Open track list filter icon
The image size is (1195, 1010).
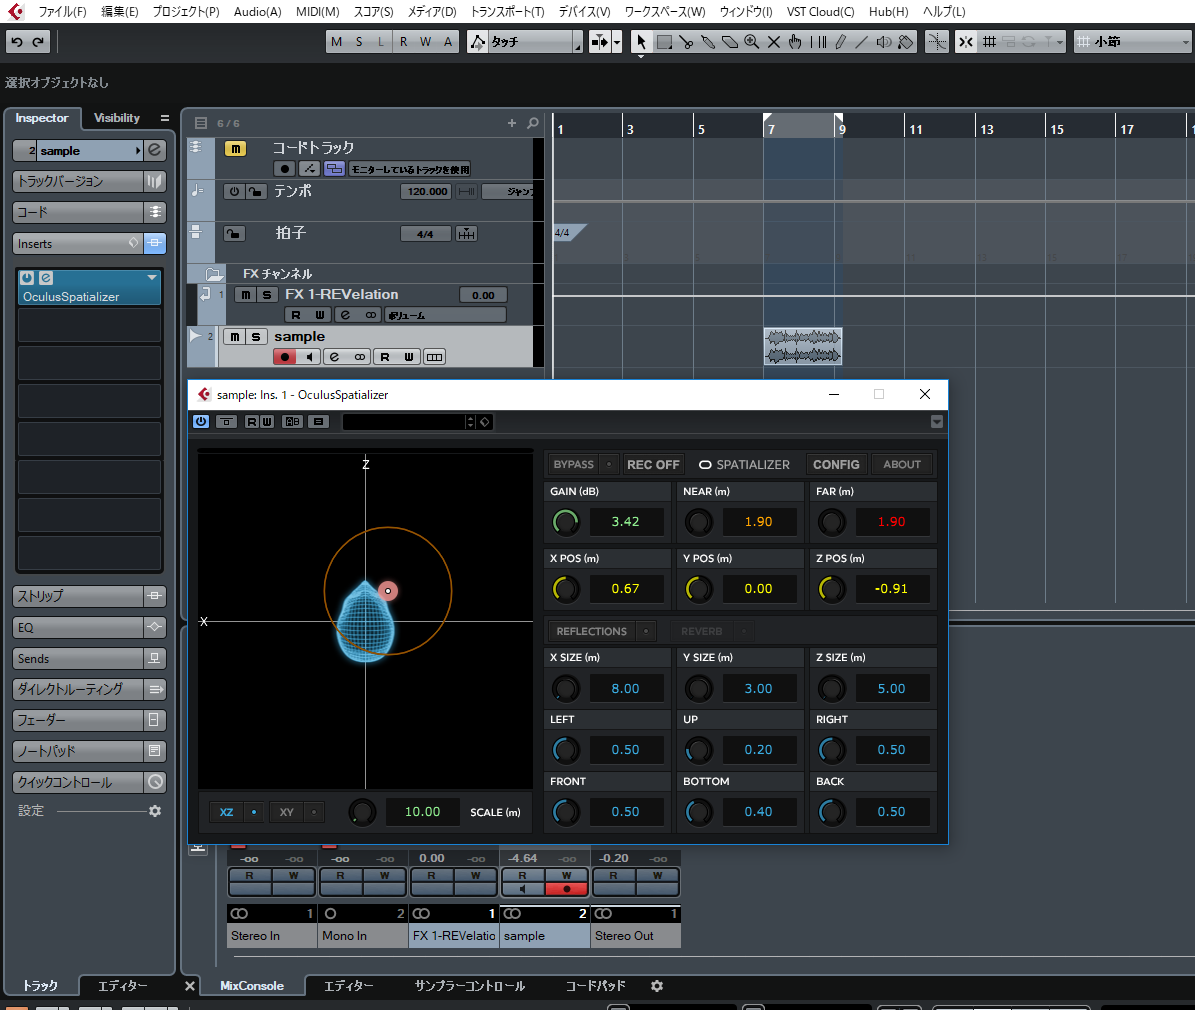(x=201, y=123)
